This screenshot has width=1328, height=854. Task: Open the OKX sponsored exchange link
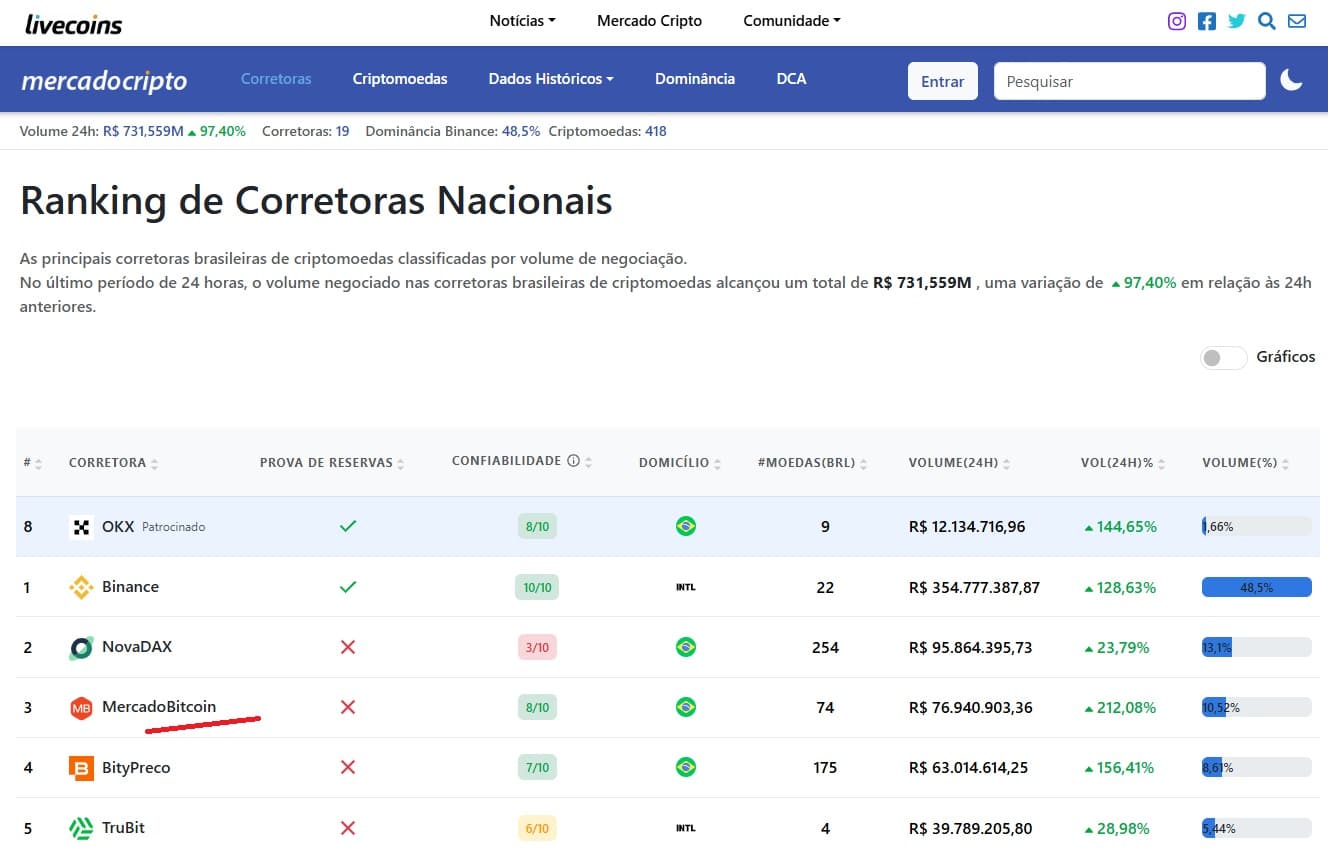pyautogui.click(x=118, y=526)
